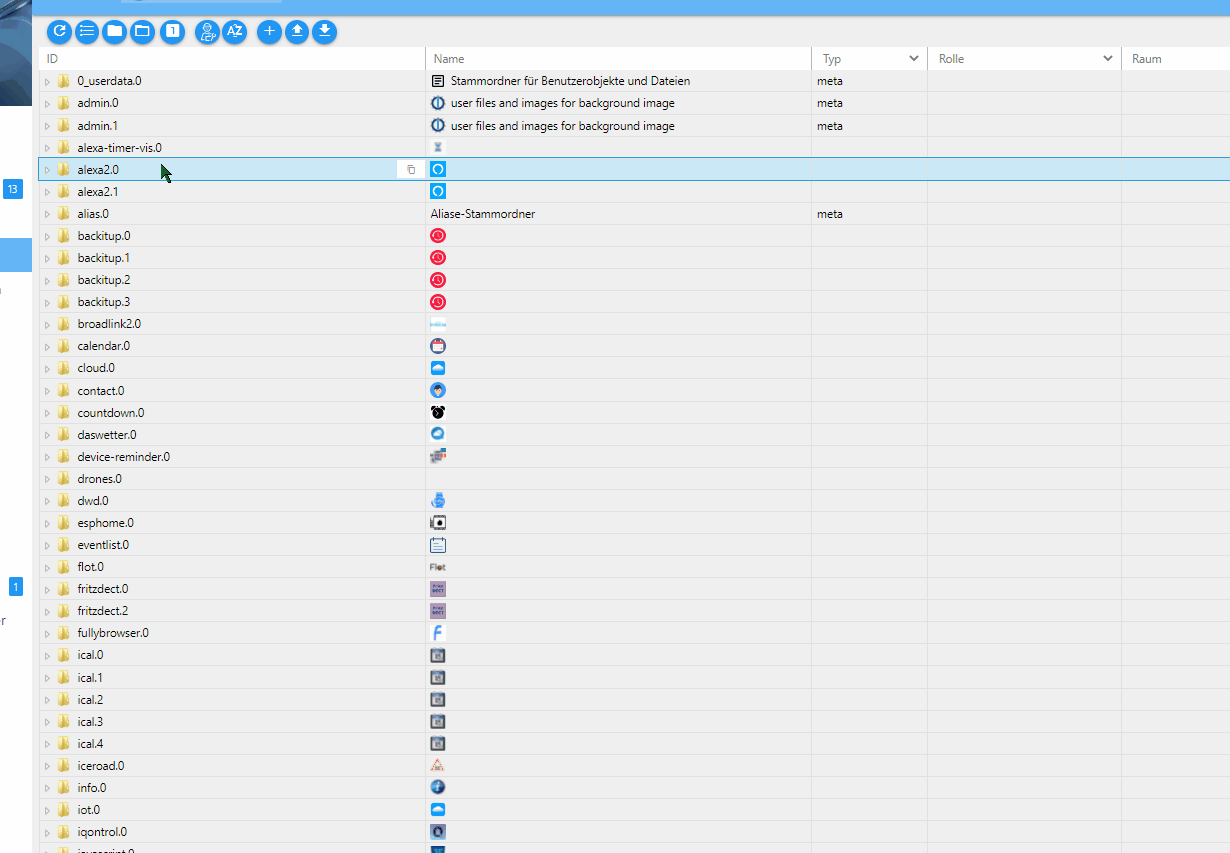
Task: Click the expand one level button
Action: tap(173, 31)
